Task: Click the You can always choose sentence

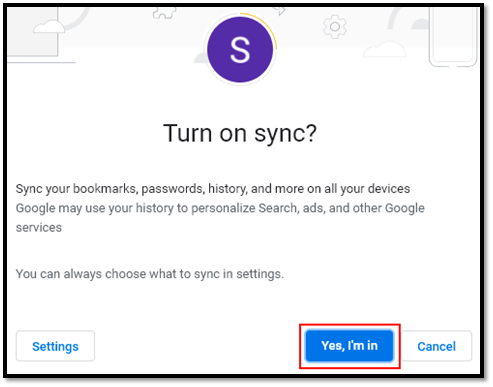Action: (150, 274)
